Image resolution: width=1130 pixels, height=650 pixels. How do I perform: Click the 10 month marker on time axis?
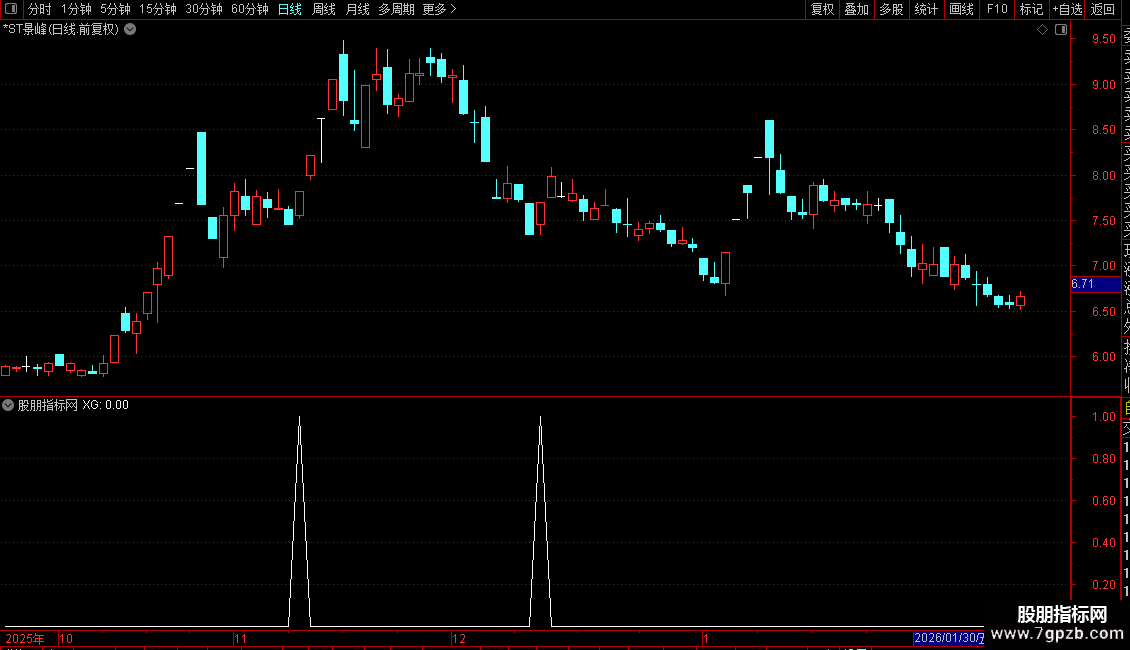66,638
